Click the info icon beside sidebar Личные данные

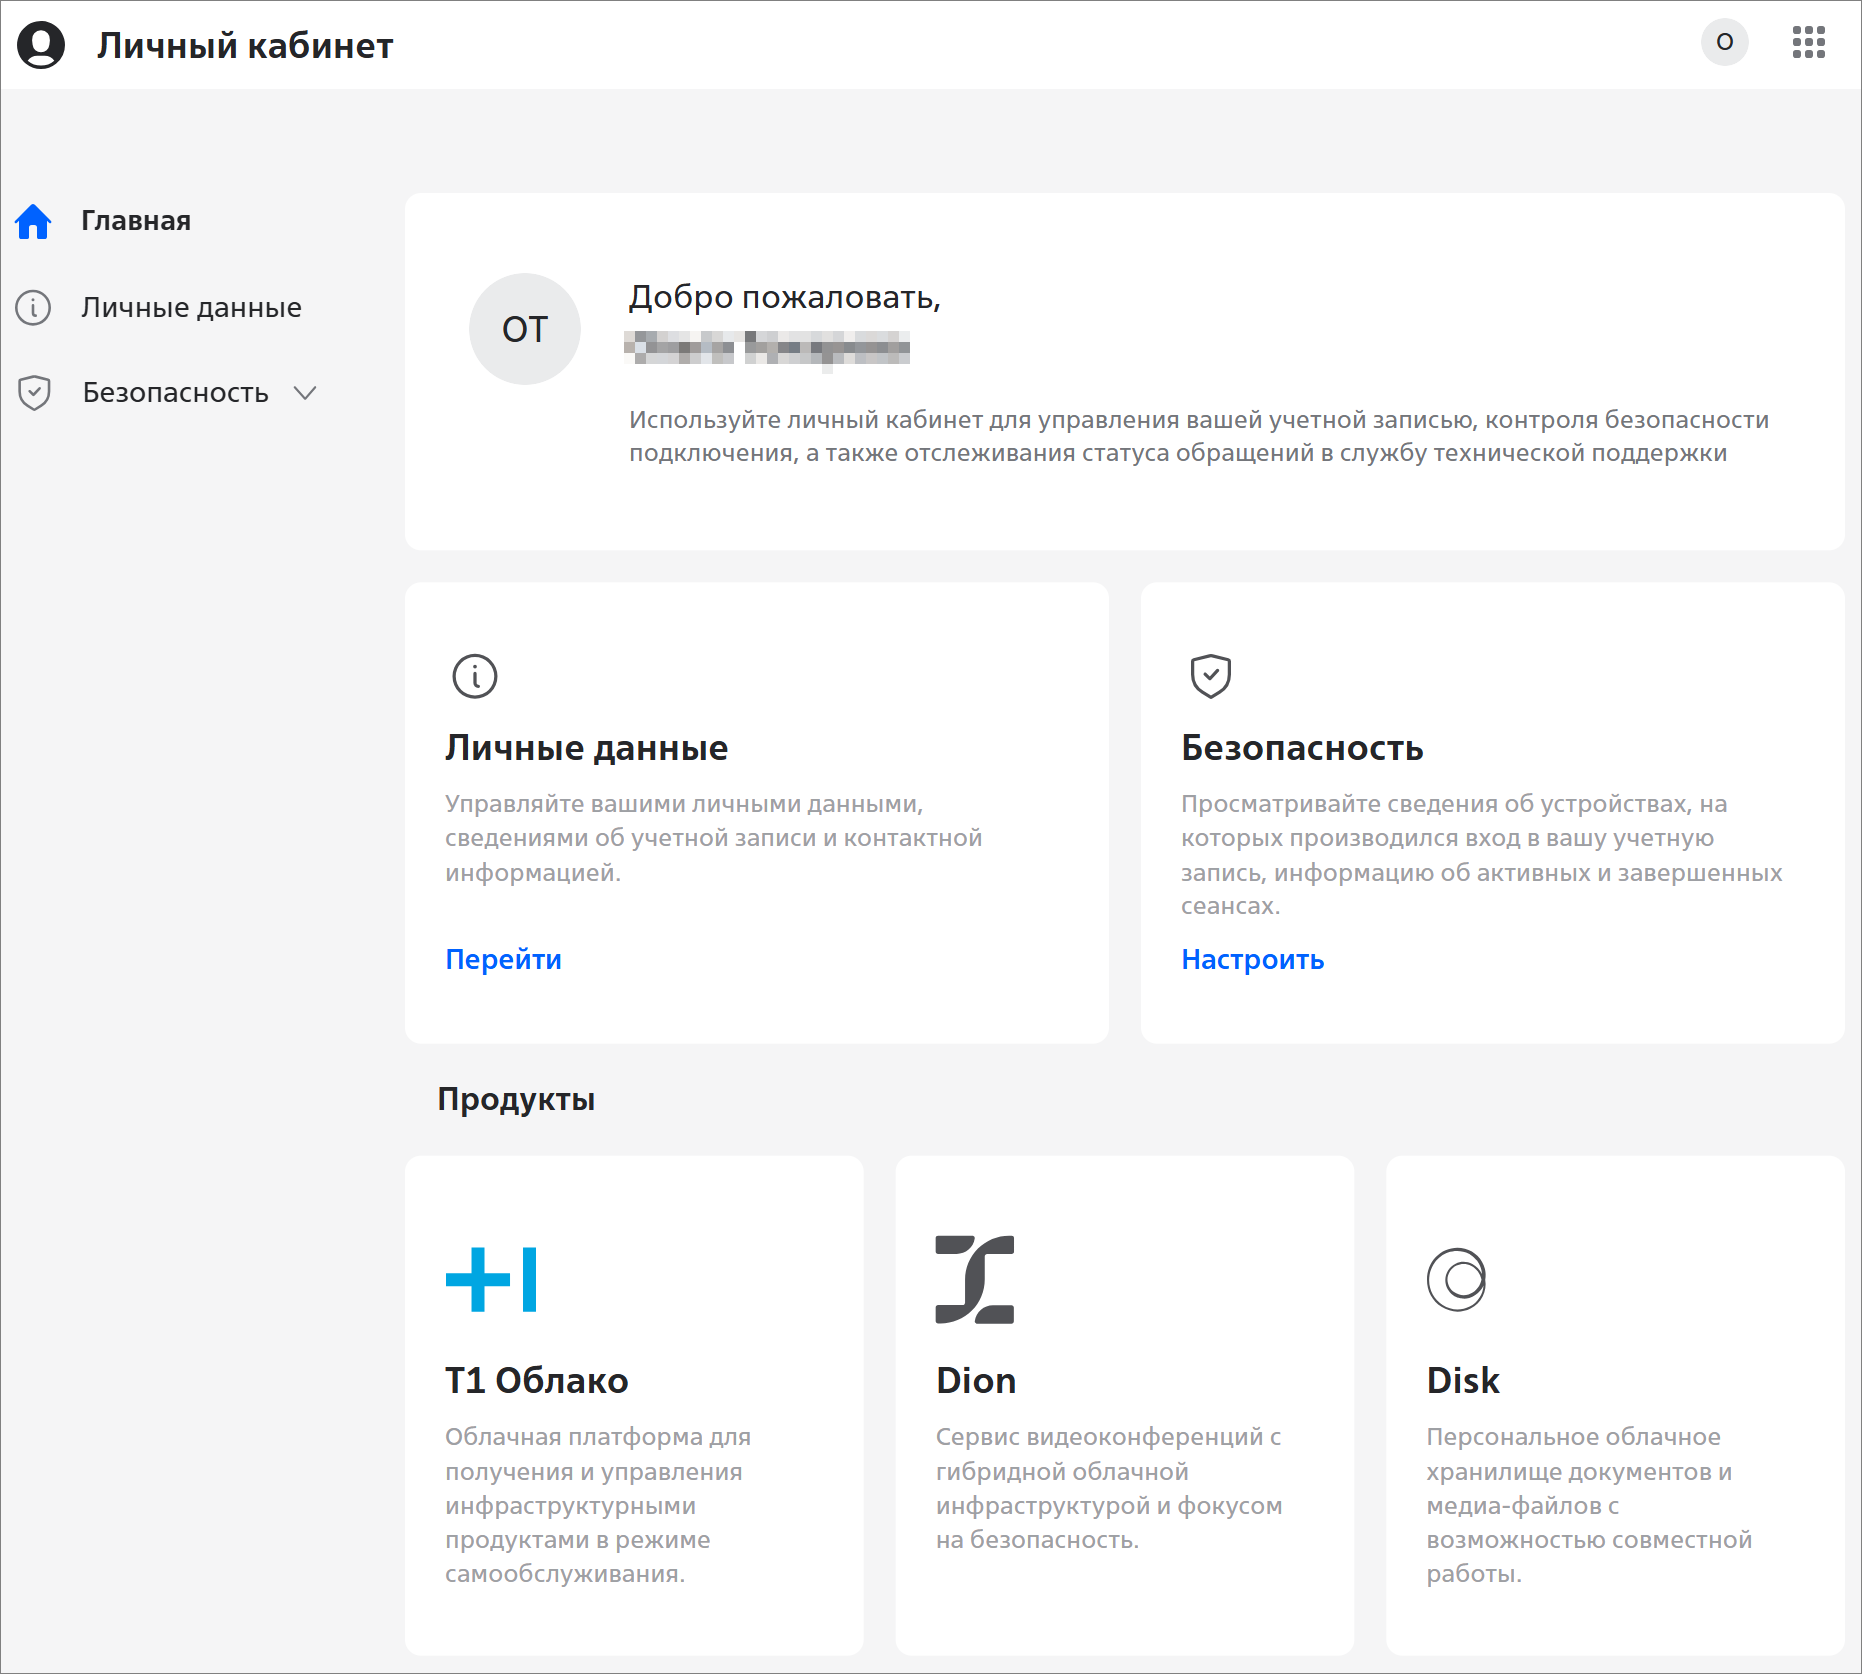(33, 307)
